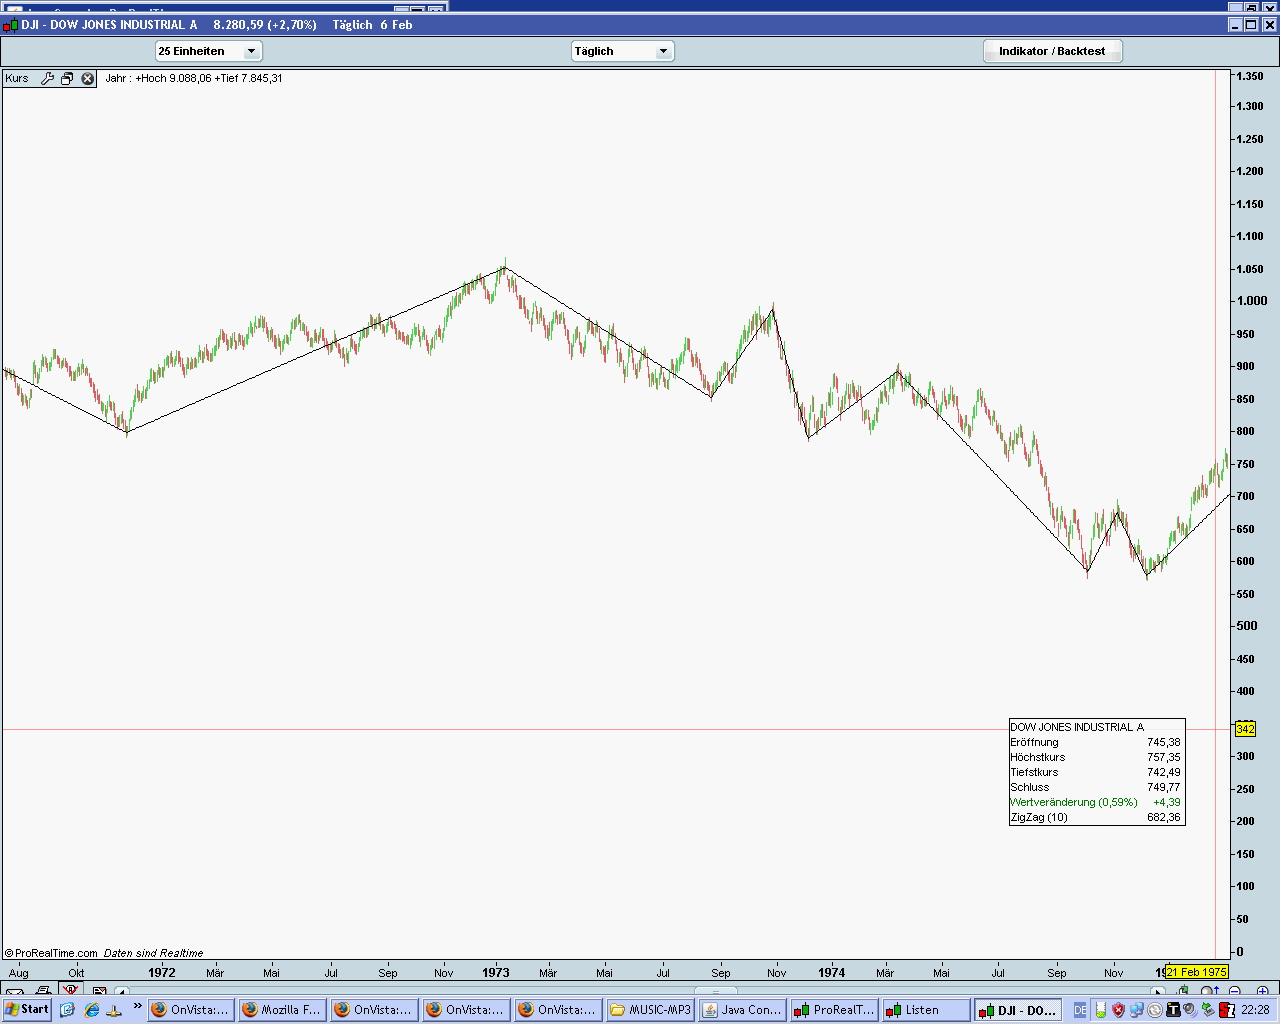Close the Kurs panel with its X icon

[87, 78]
